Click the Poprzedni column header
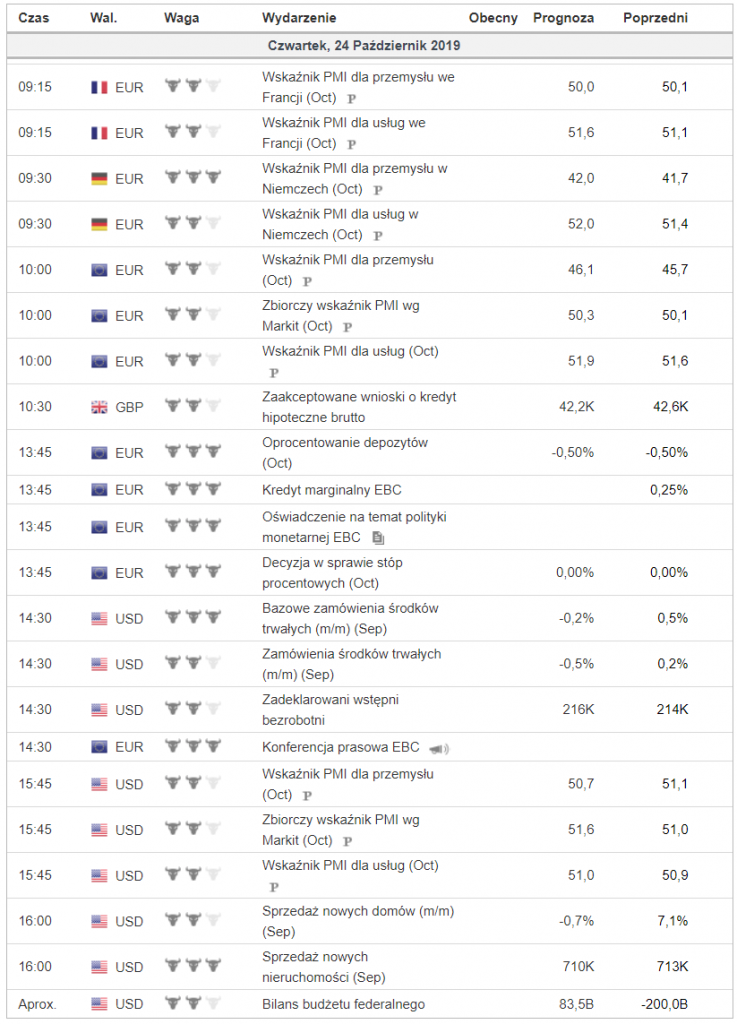Viewport: 737px width, 1024px height. coord(655,18)
